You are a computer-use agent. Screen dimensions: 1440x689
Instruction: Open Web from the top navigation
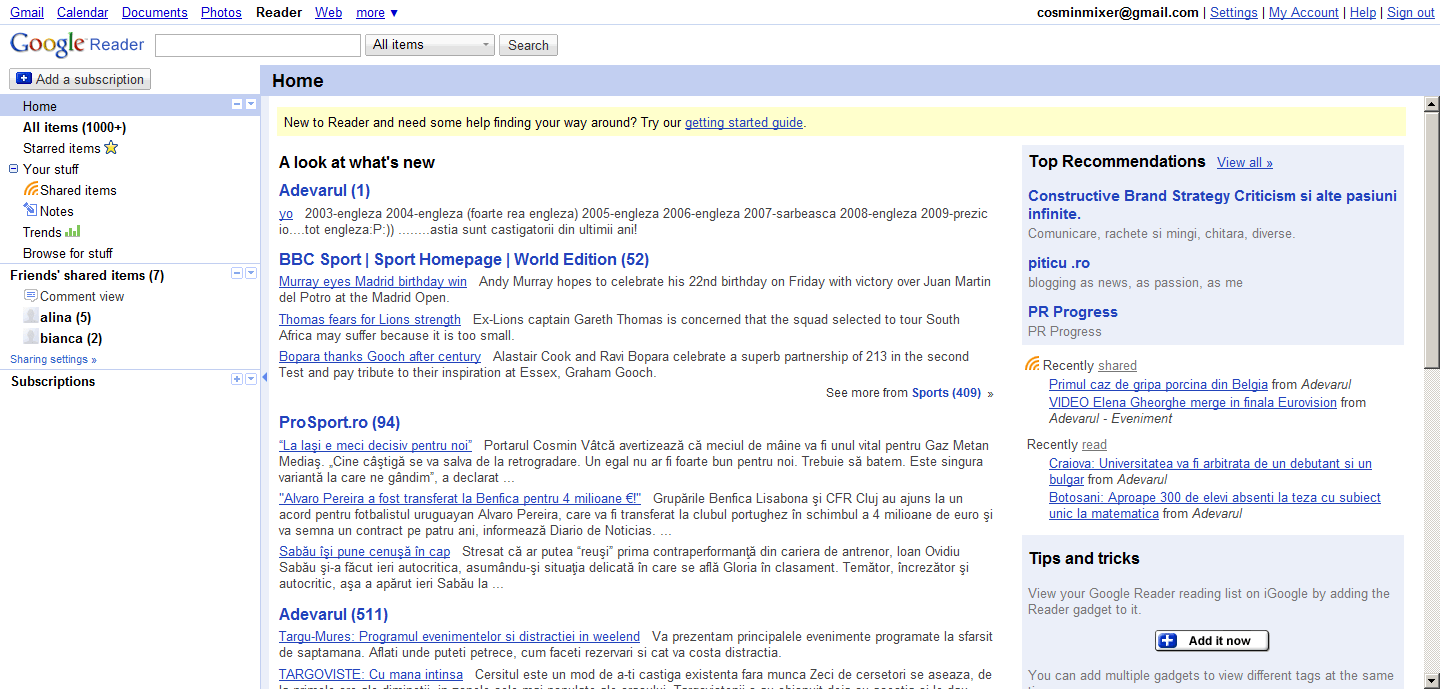(x=328, y=13)
